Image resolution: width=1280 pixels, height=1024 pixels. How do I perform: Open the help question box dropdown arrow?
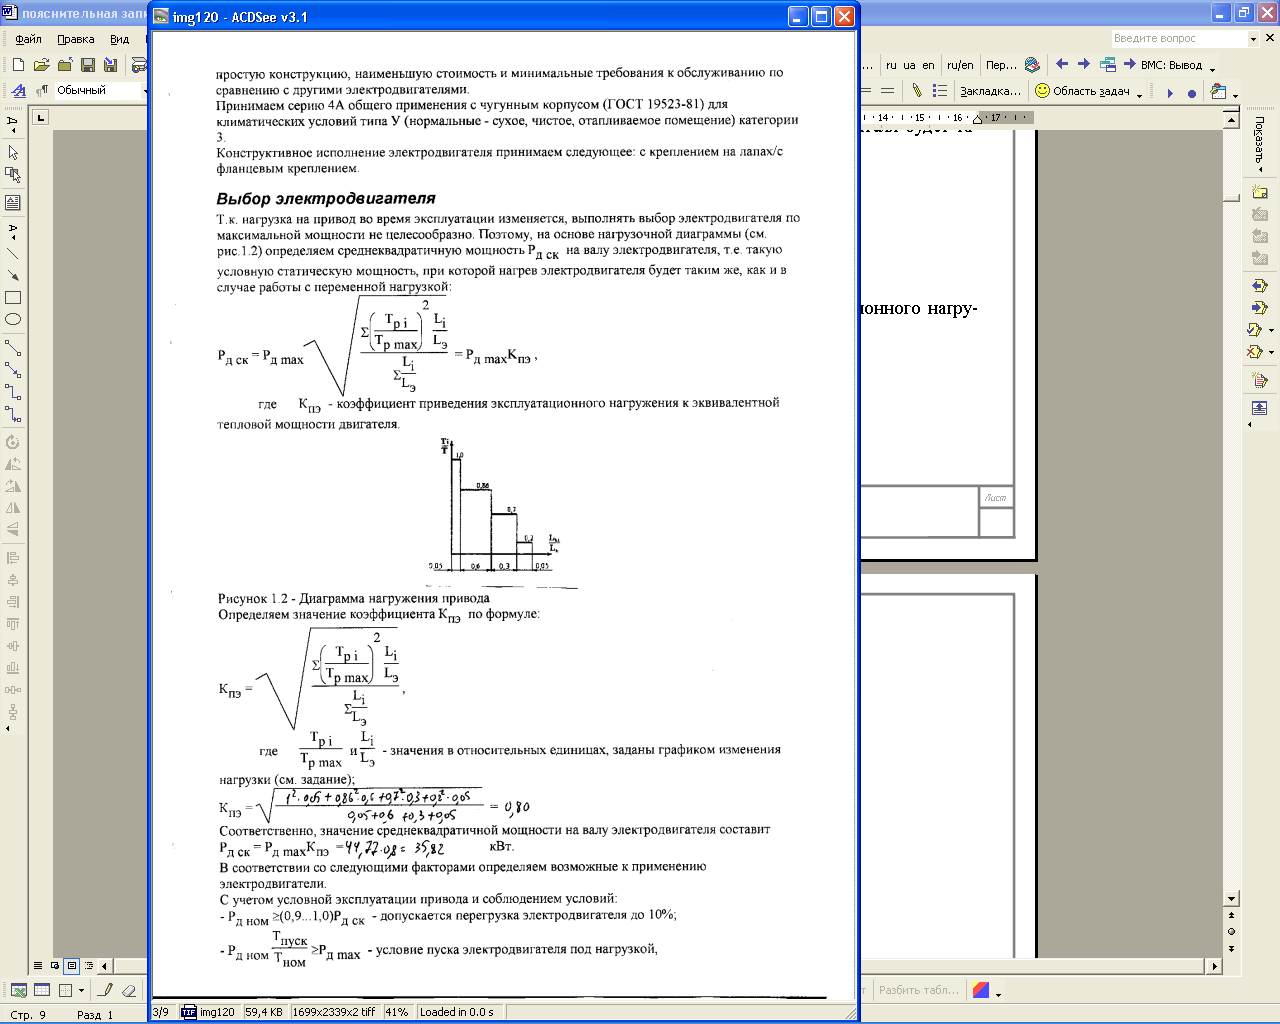click(x=1253, y=39)
